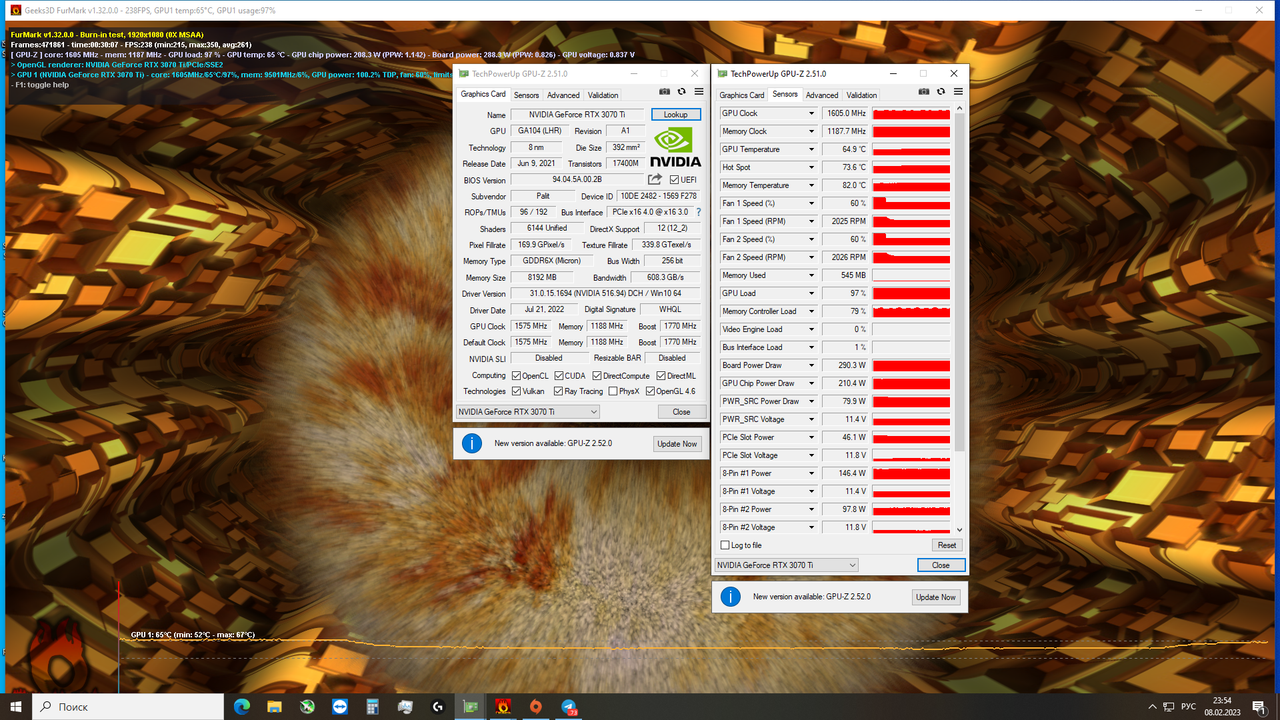Click the sensors scrollbar down arrow

[x=961, y=530]
